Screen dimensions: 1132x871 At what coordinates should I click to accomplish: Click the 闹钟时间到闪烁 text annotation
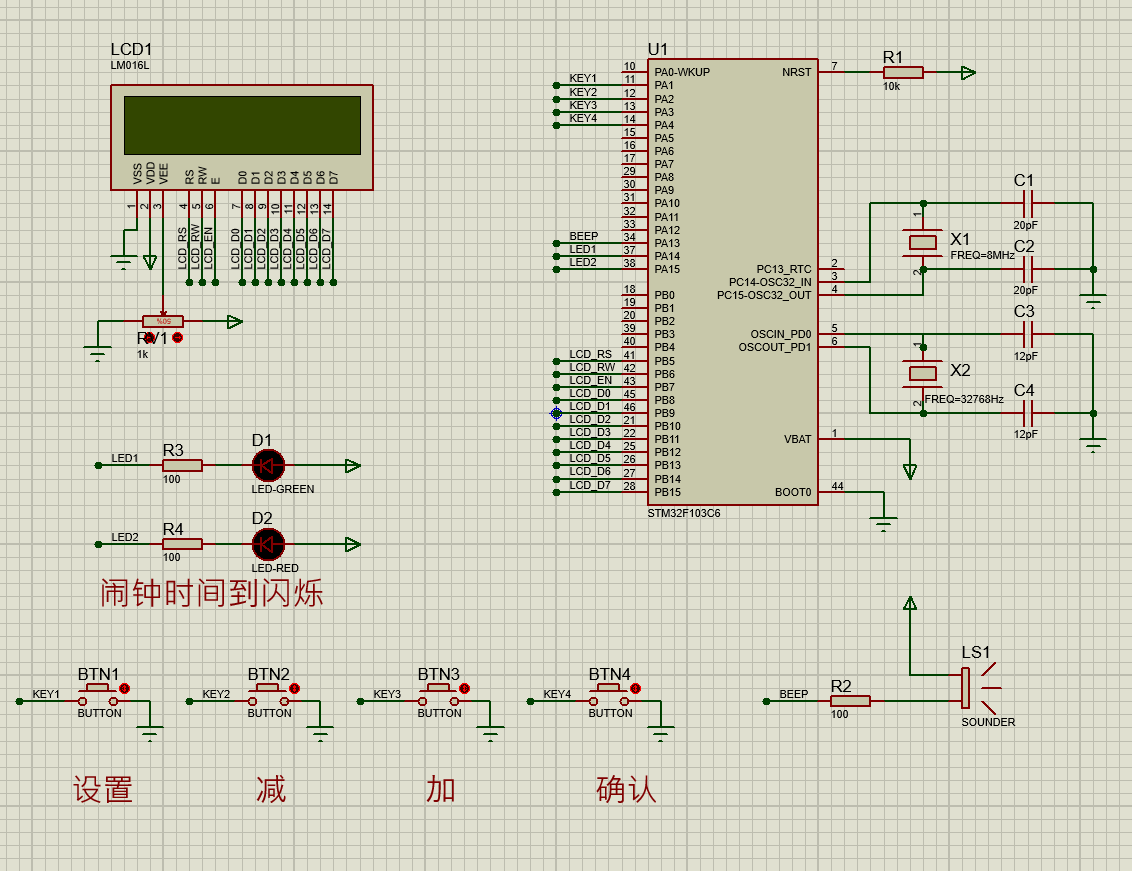click(x=212, y=593)
